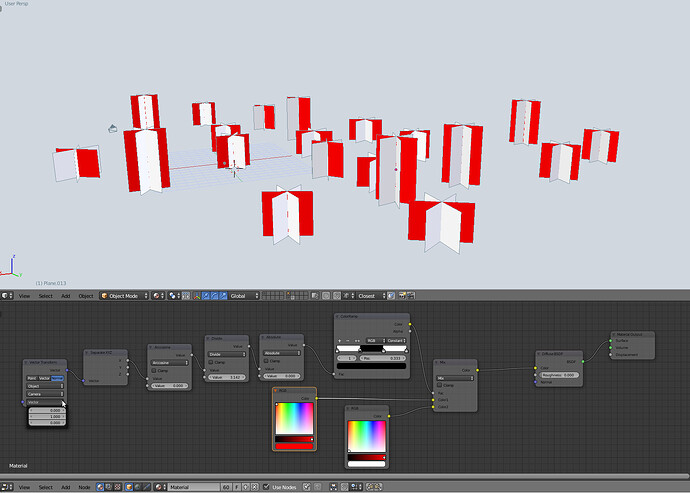Click the add new material plus button
Screen dimensions: 690x493
pos(246,487)
